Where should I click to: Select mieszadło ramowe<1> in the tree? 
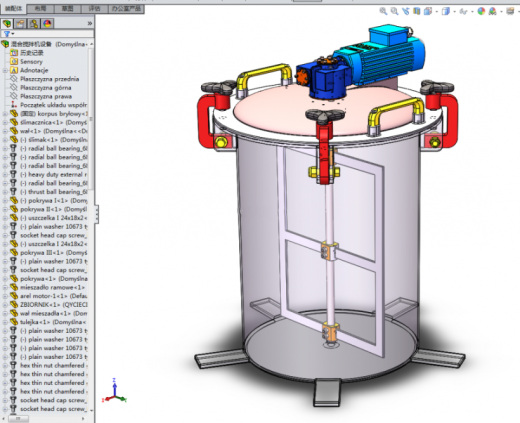(x=52, y=287)
